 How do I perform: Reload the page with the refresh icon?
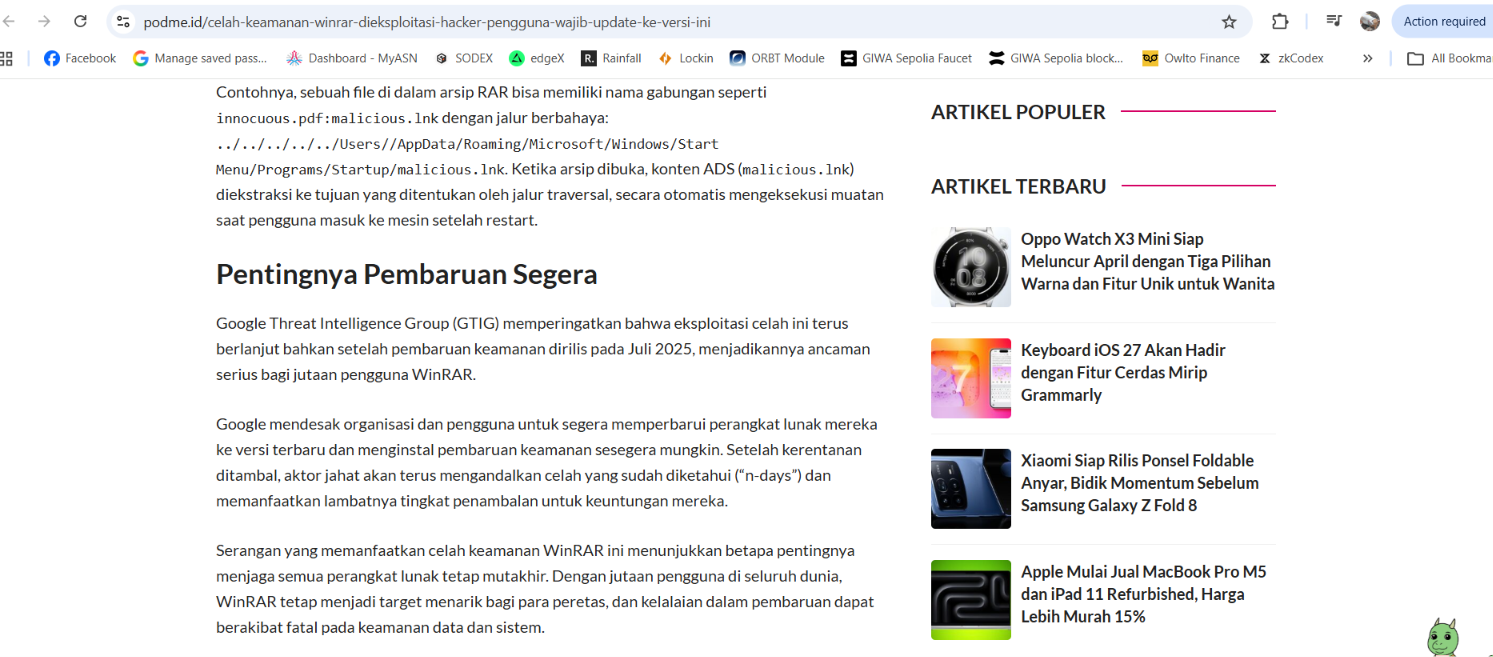pos(80,21)
